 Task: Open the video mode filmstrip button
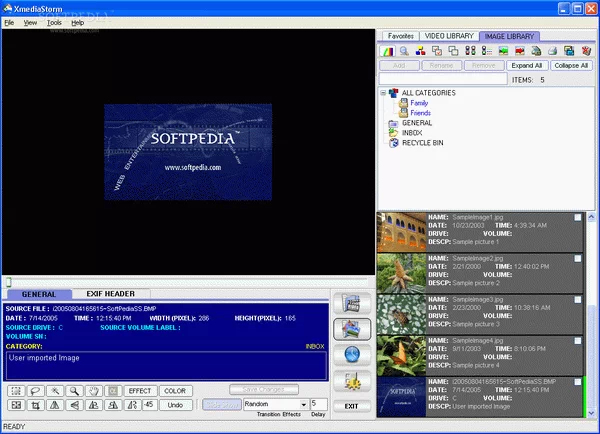[352, 303]
